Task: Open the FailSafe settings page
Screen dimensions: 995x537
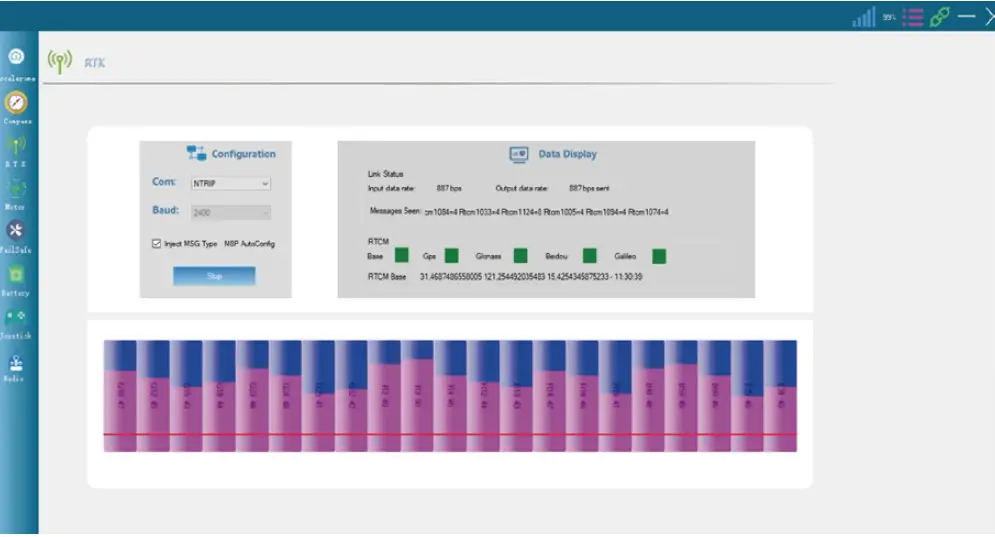Action: click(16, 230)
